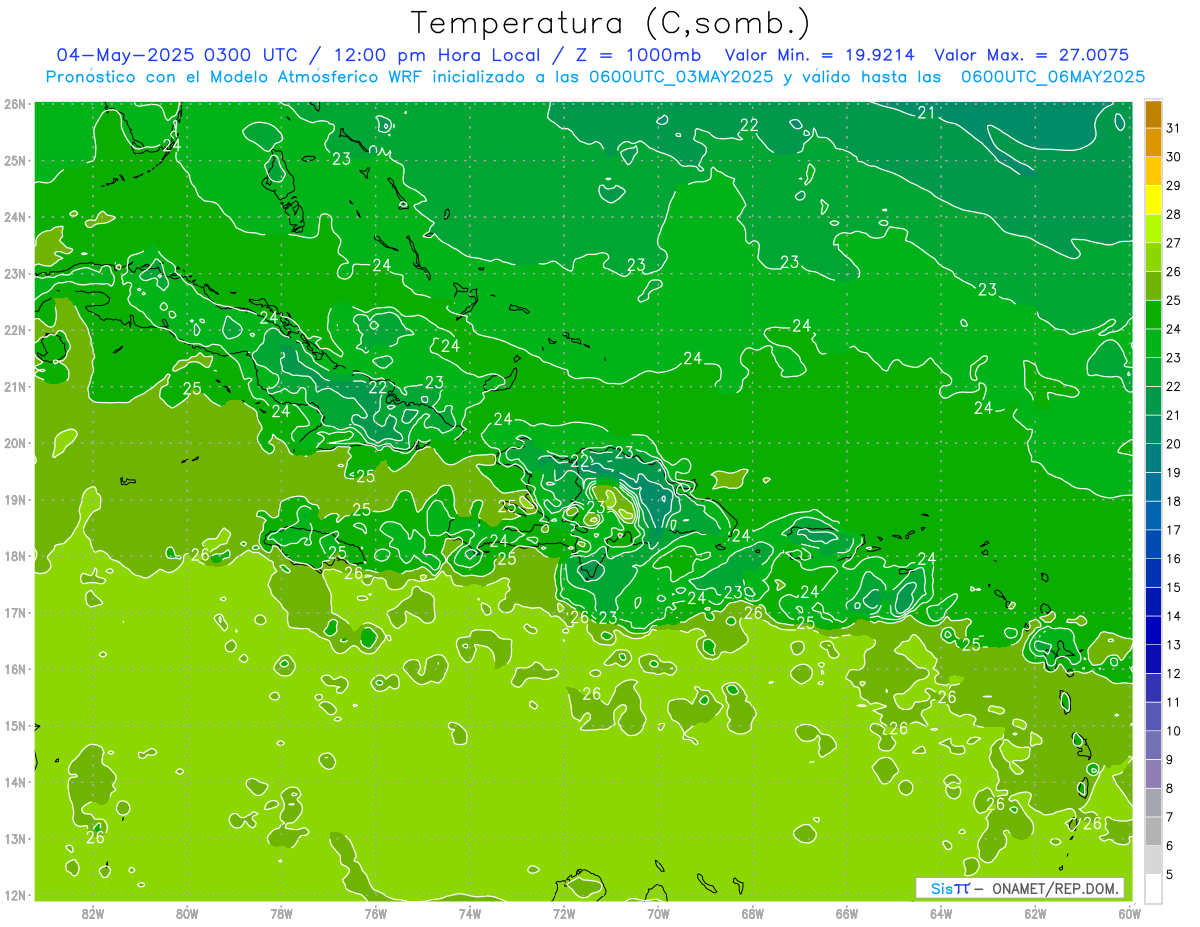Click the contour label 21 near the top right

point(927,112)
